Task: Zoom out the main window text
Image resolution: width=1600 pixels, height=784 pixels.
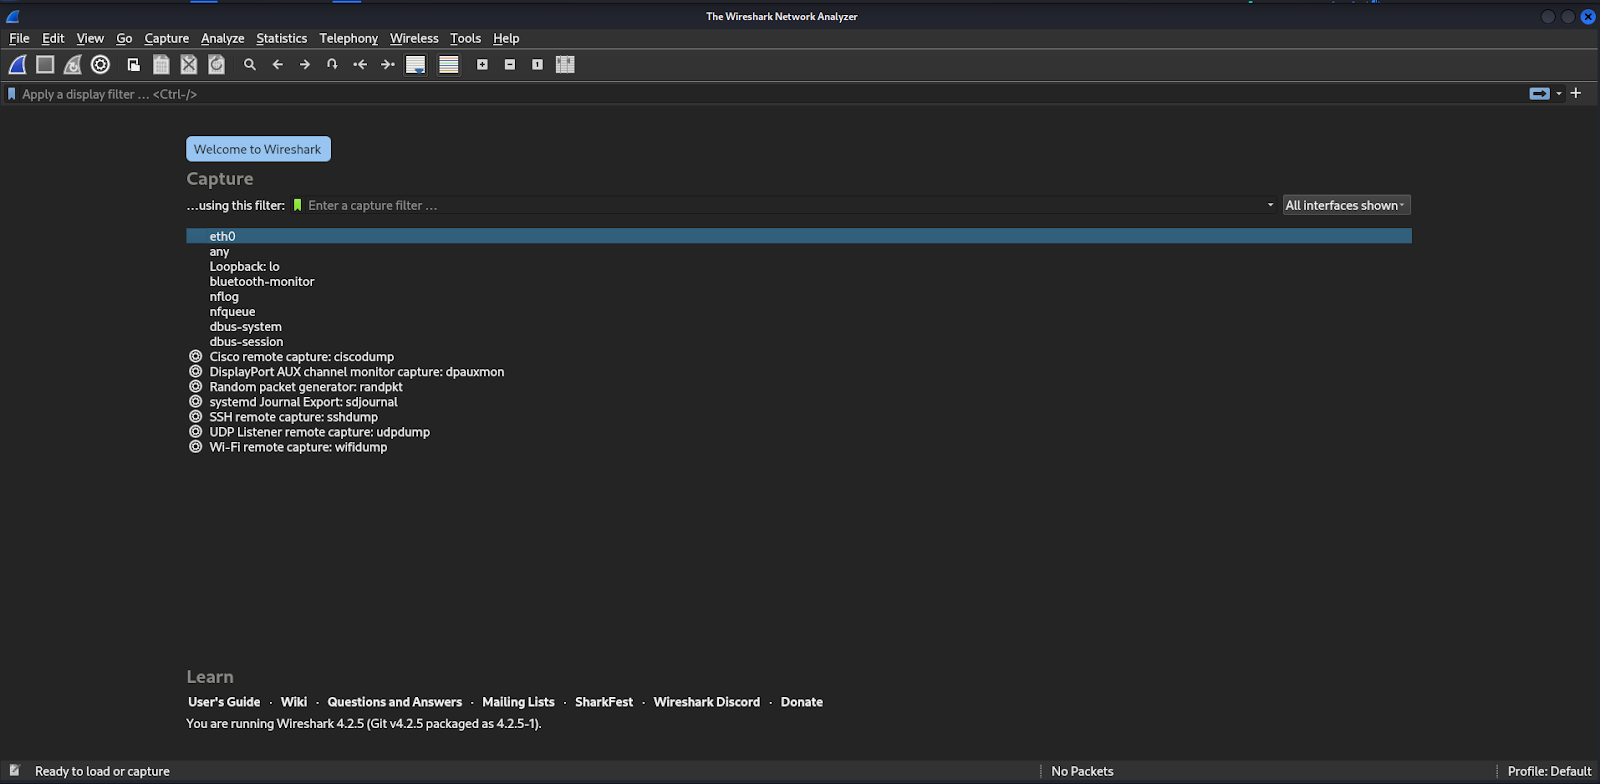Action: pyautogui.click(x=510, y=65)
